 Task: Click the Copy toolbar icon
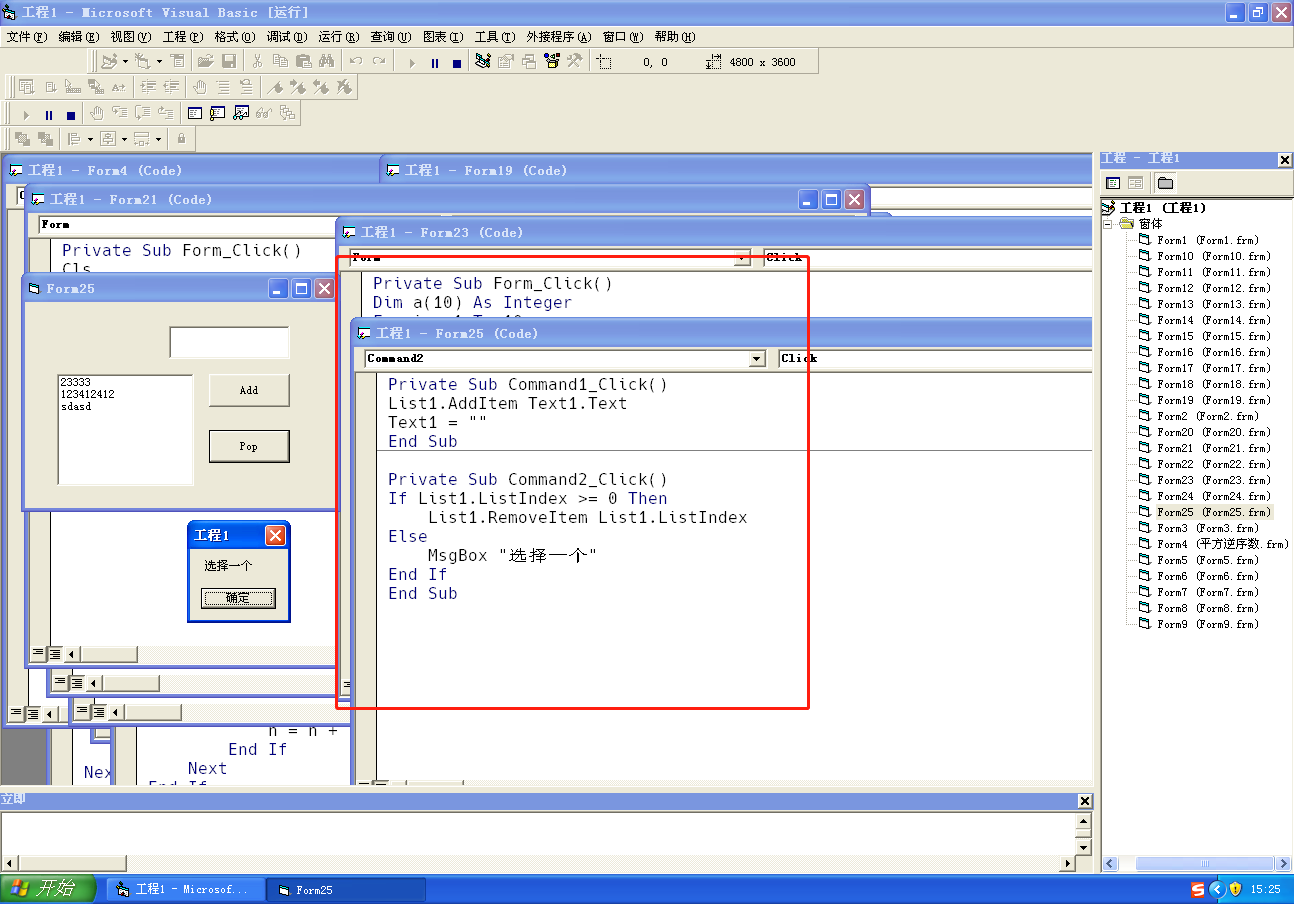(x=280, y=61)
